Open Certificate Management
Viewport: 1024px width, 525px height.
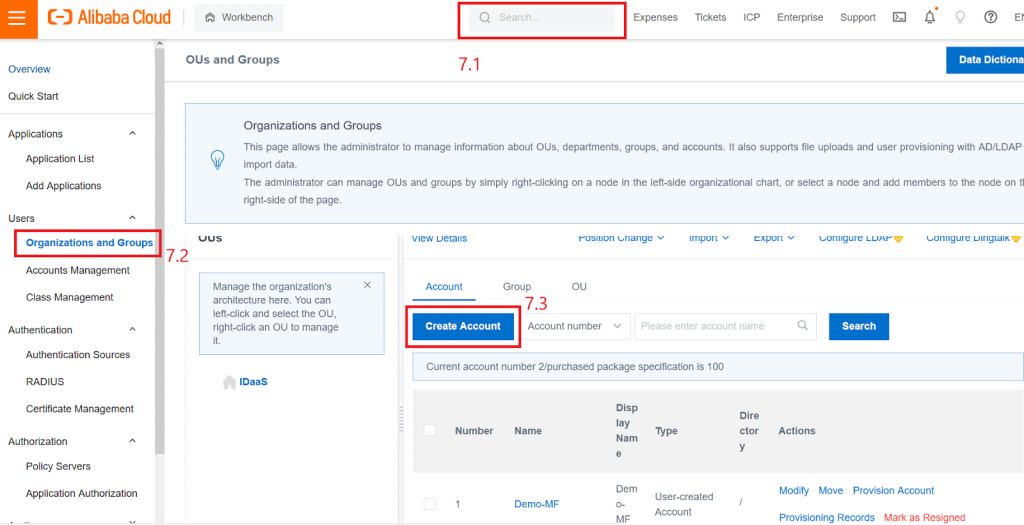[x=80, y=409]
